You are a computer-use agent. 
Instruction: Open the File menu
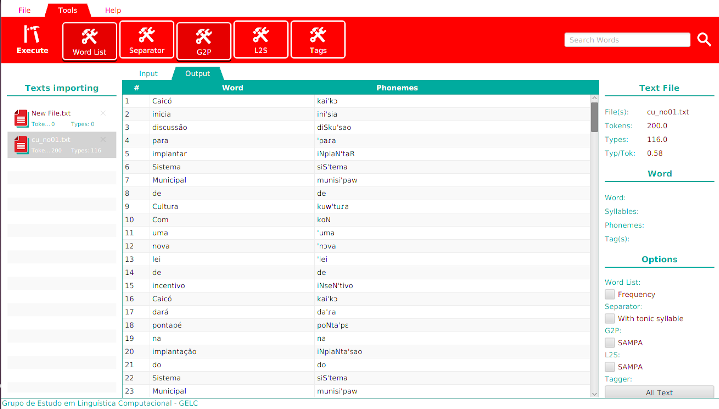pos(24,9)
